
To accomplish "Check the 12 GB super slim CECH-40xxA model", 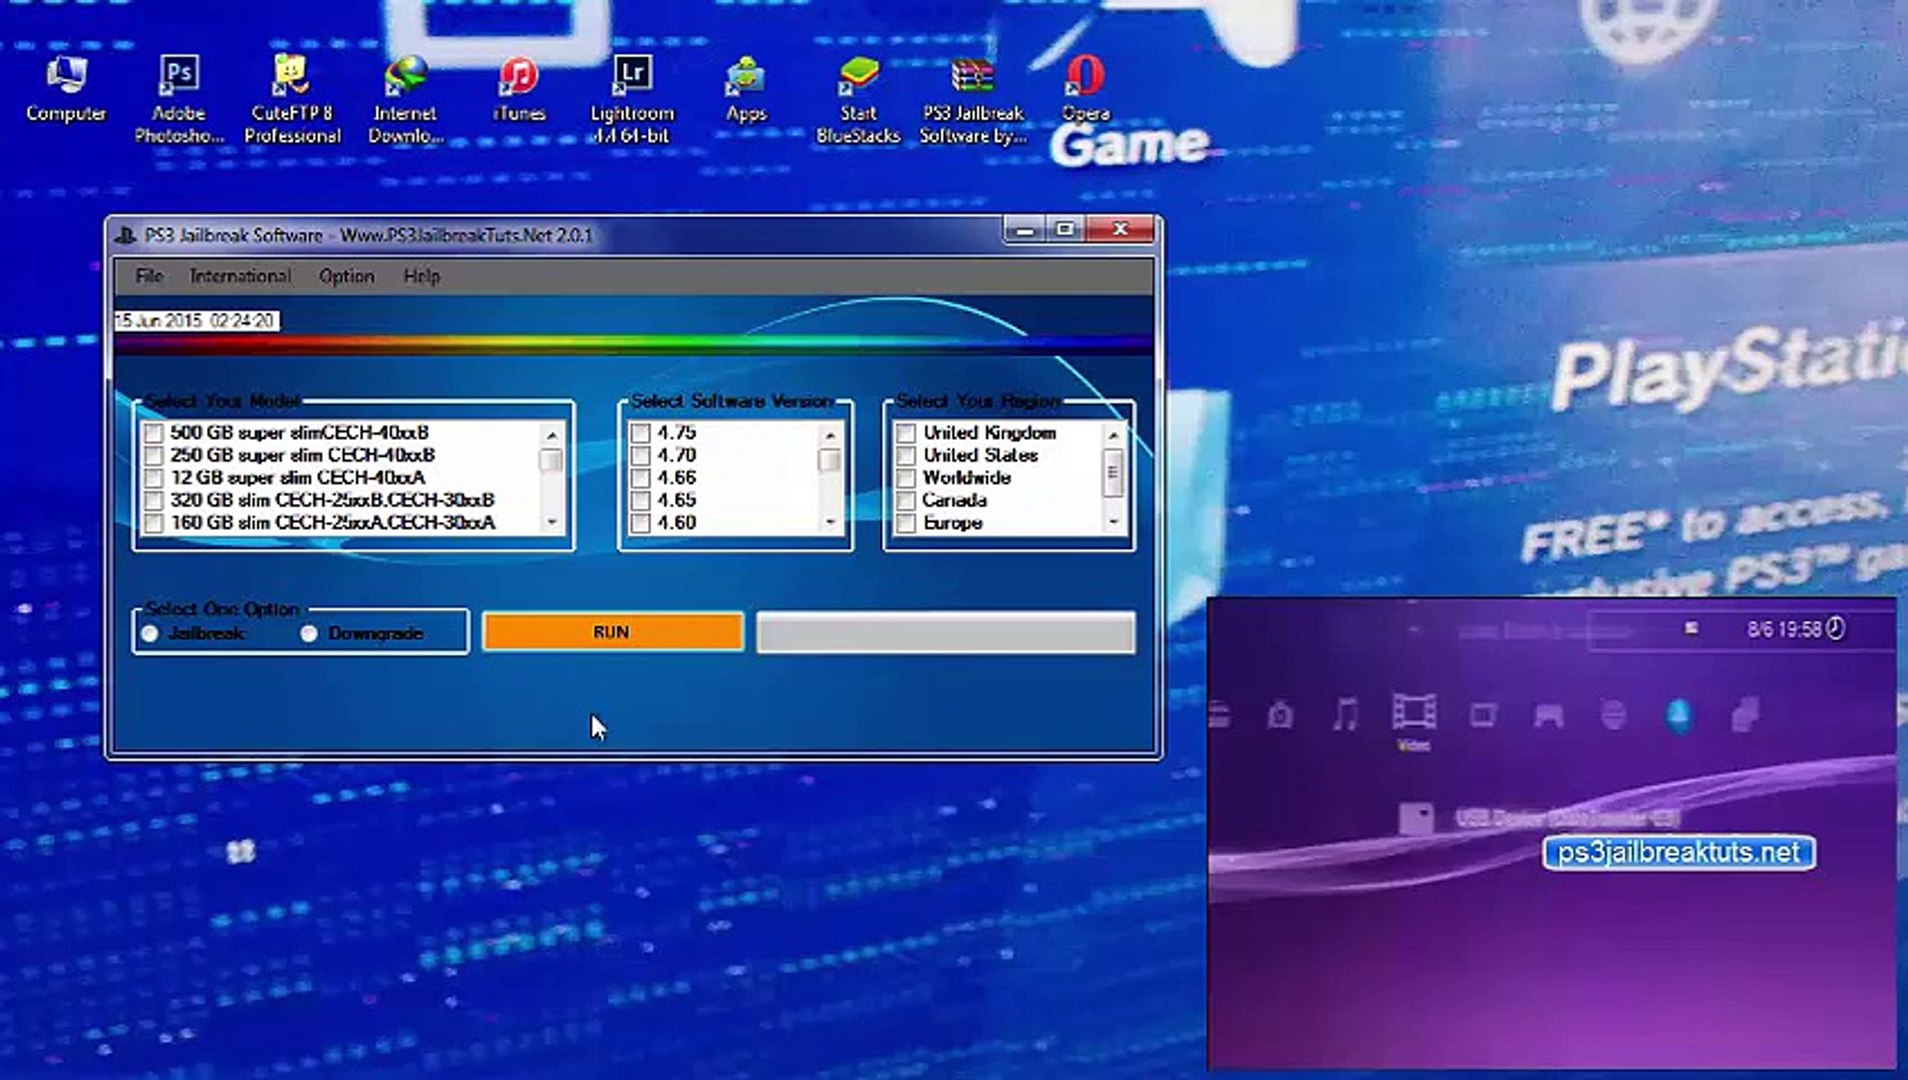I will 153,478.
